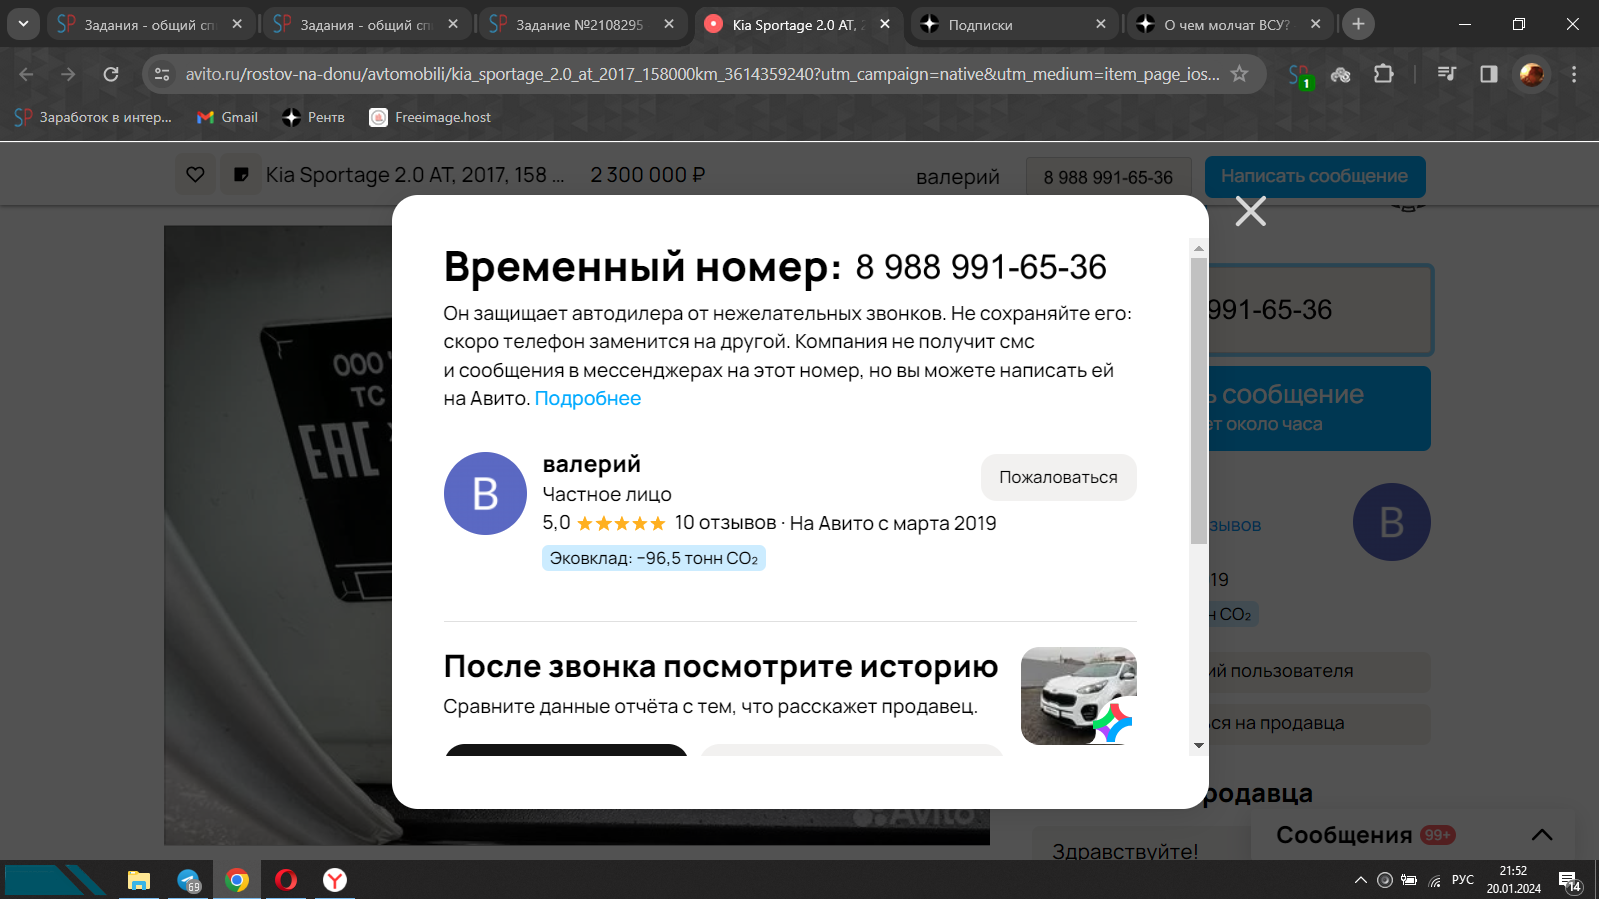
Task: Click the popup scrollbar up arrow
Action: [x=1198, y=248]
